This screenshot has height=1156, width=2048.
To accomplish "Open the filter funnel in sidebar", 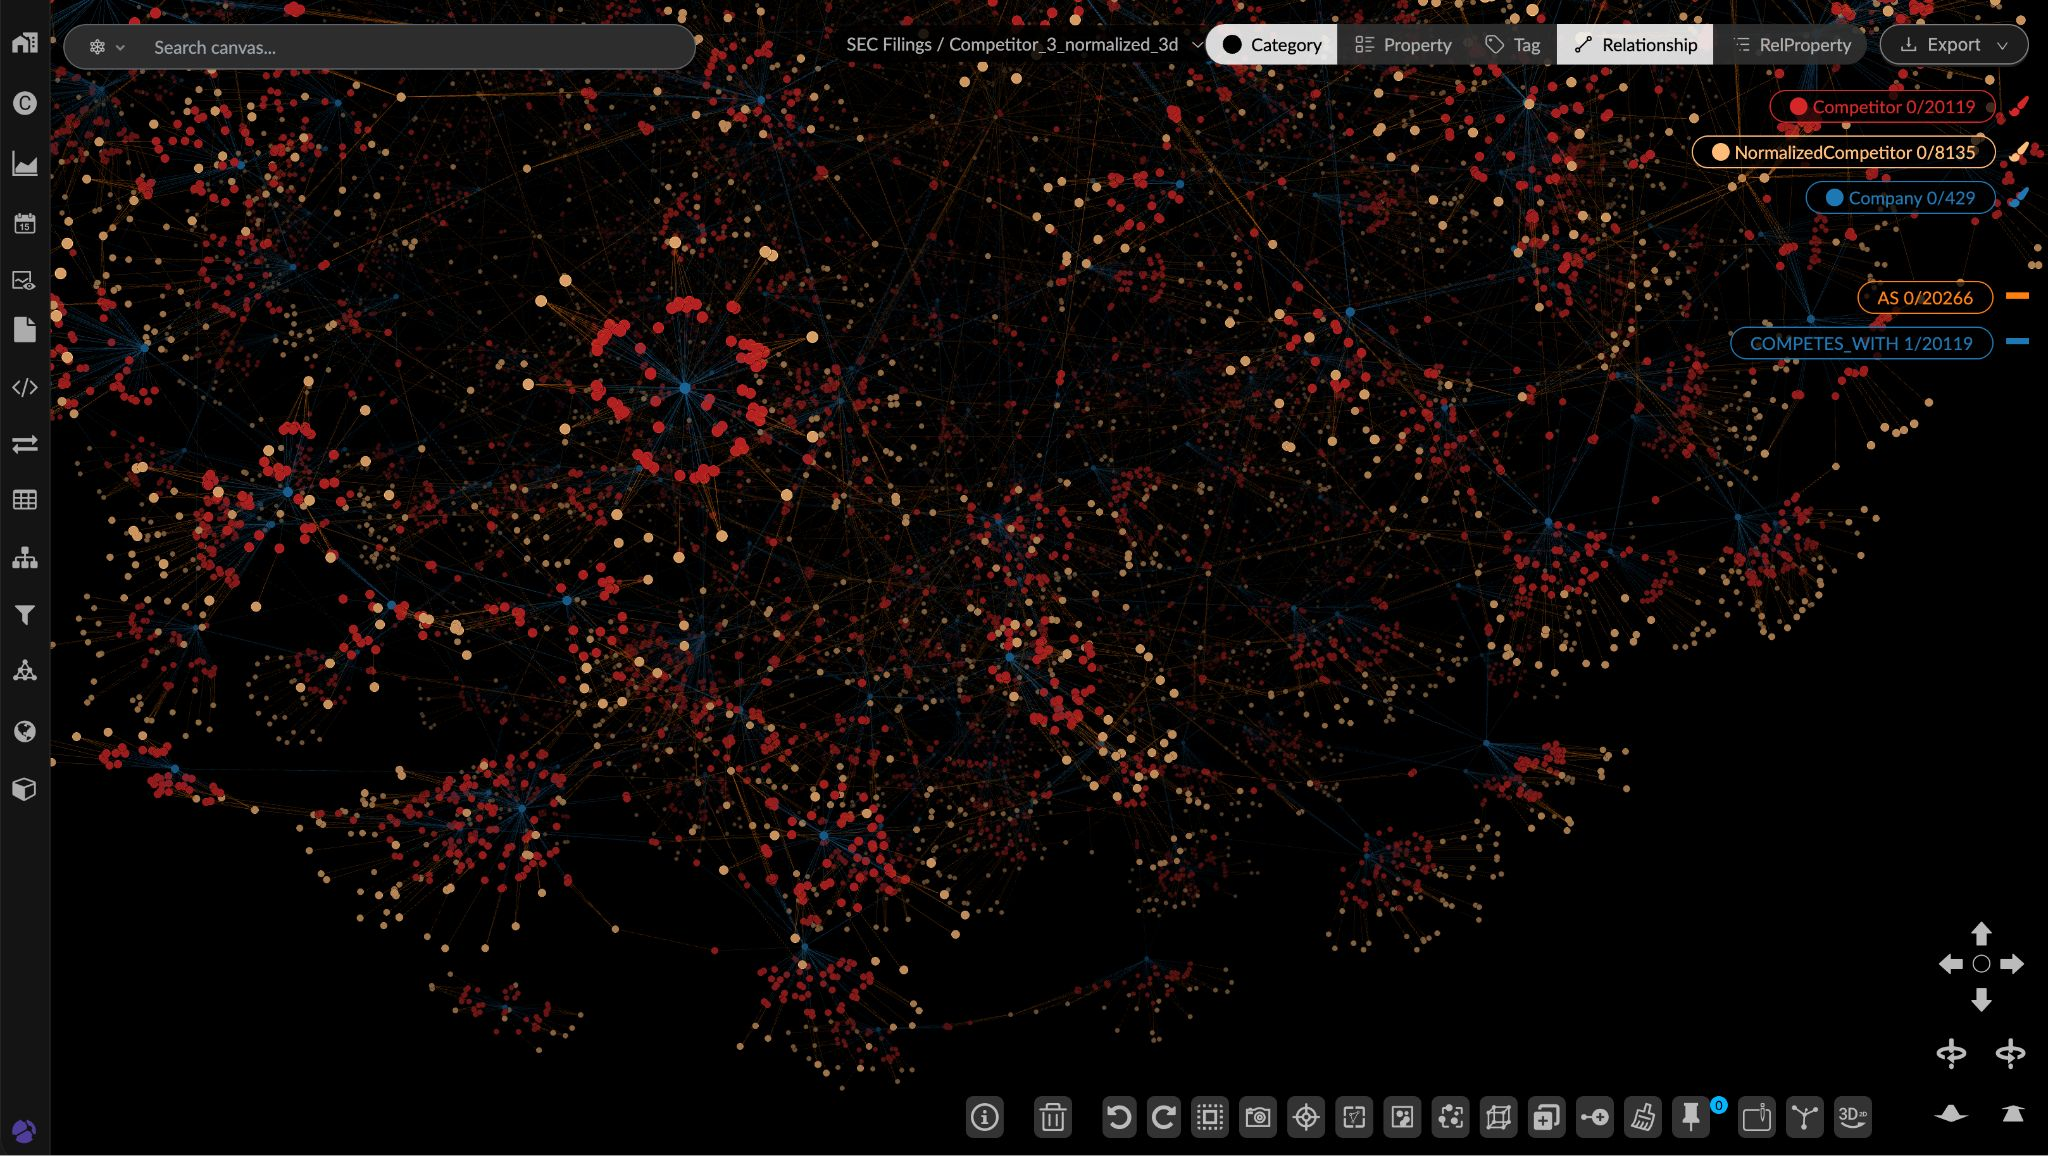I will point(25,615).
